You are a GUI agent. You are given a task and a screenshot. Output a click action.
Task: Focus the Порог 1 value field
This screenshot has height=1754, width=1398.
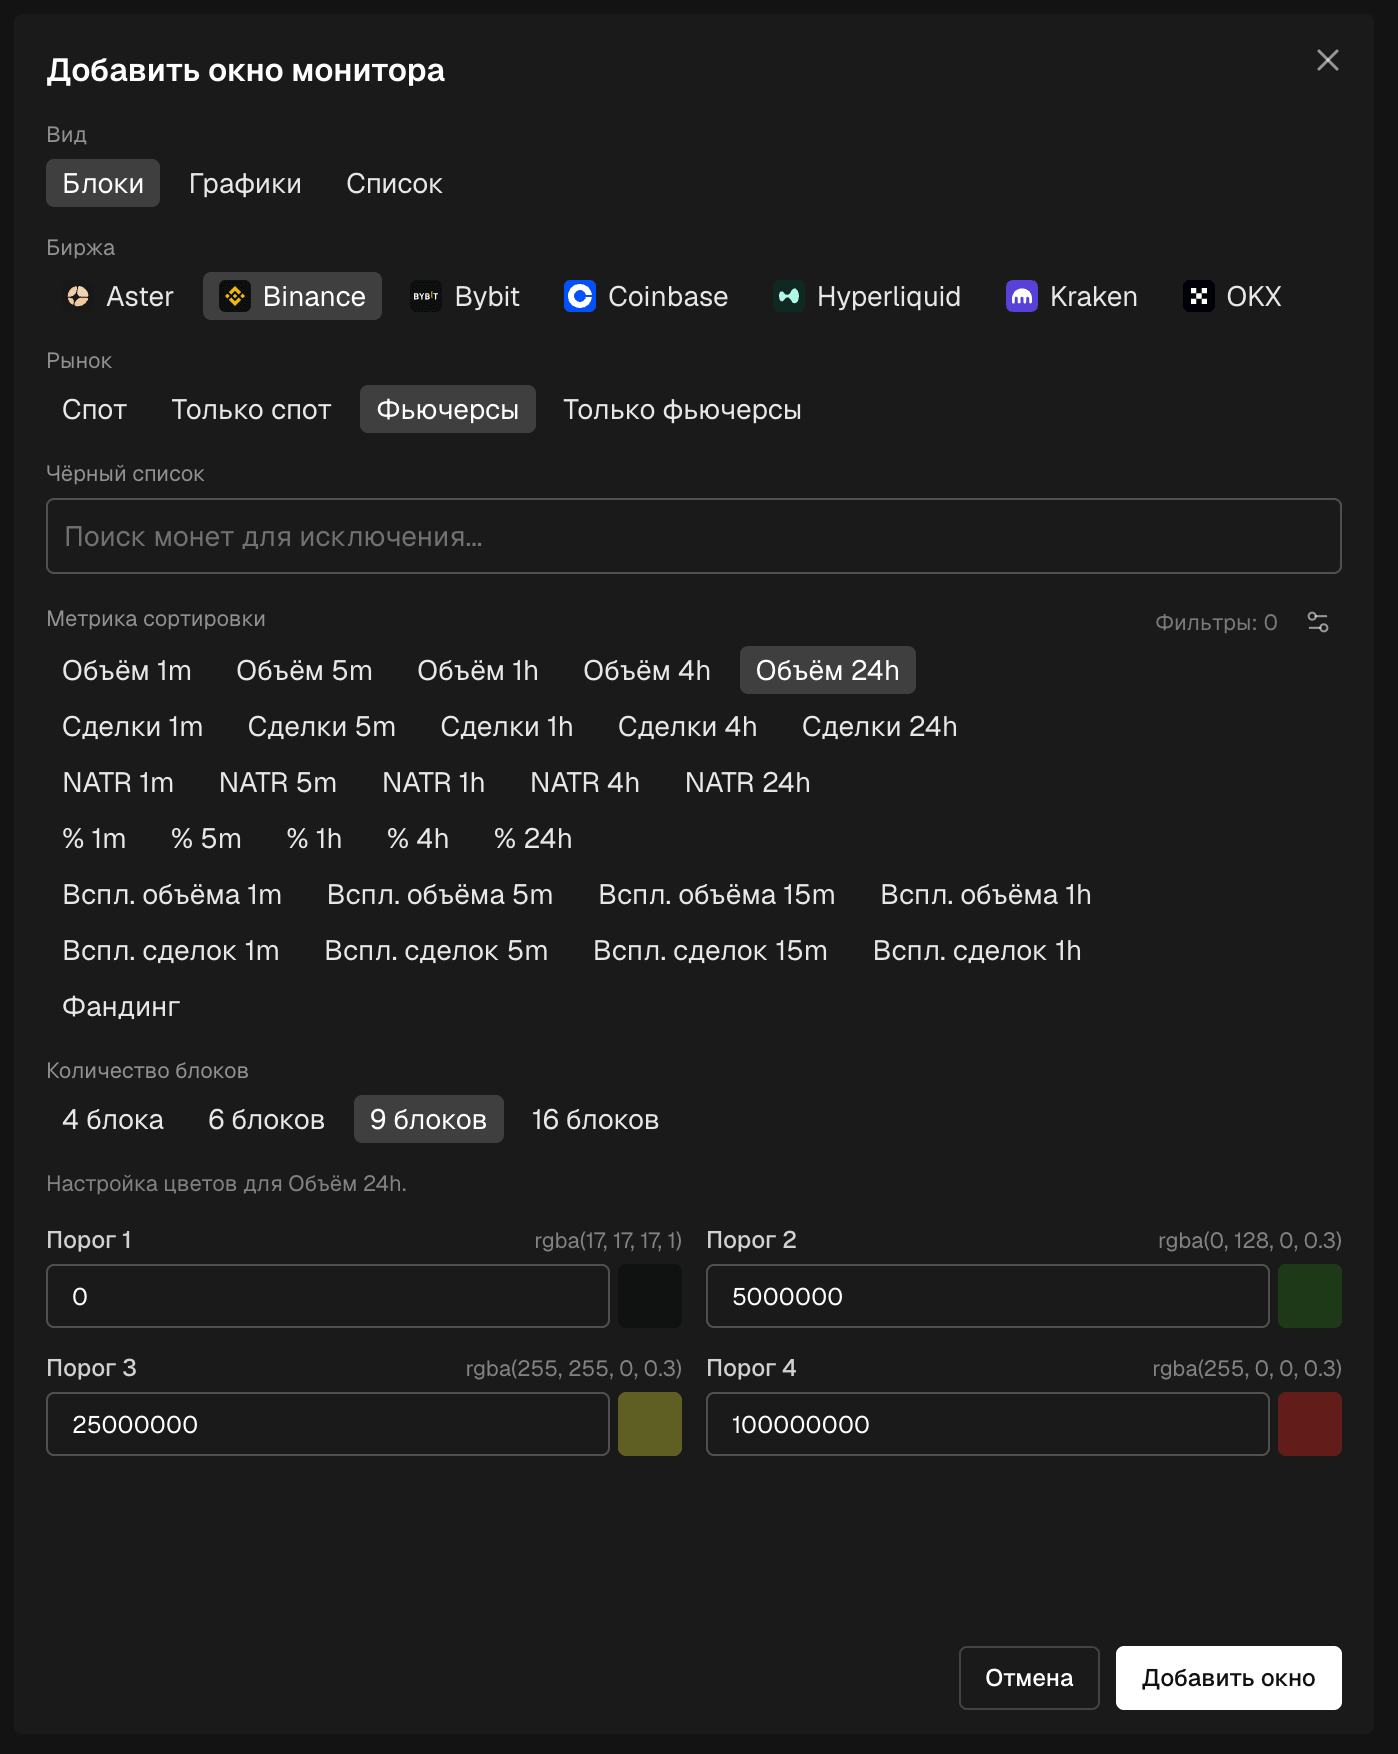pos(328,1297)
